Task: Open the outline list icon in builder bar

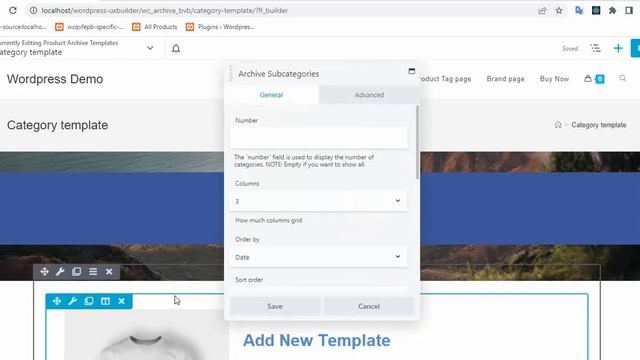Action: (596, 49)
